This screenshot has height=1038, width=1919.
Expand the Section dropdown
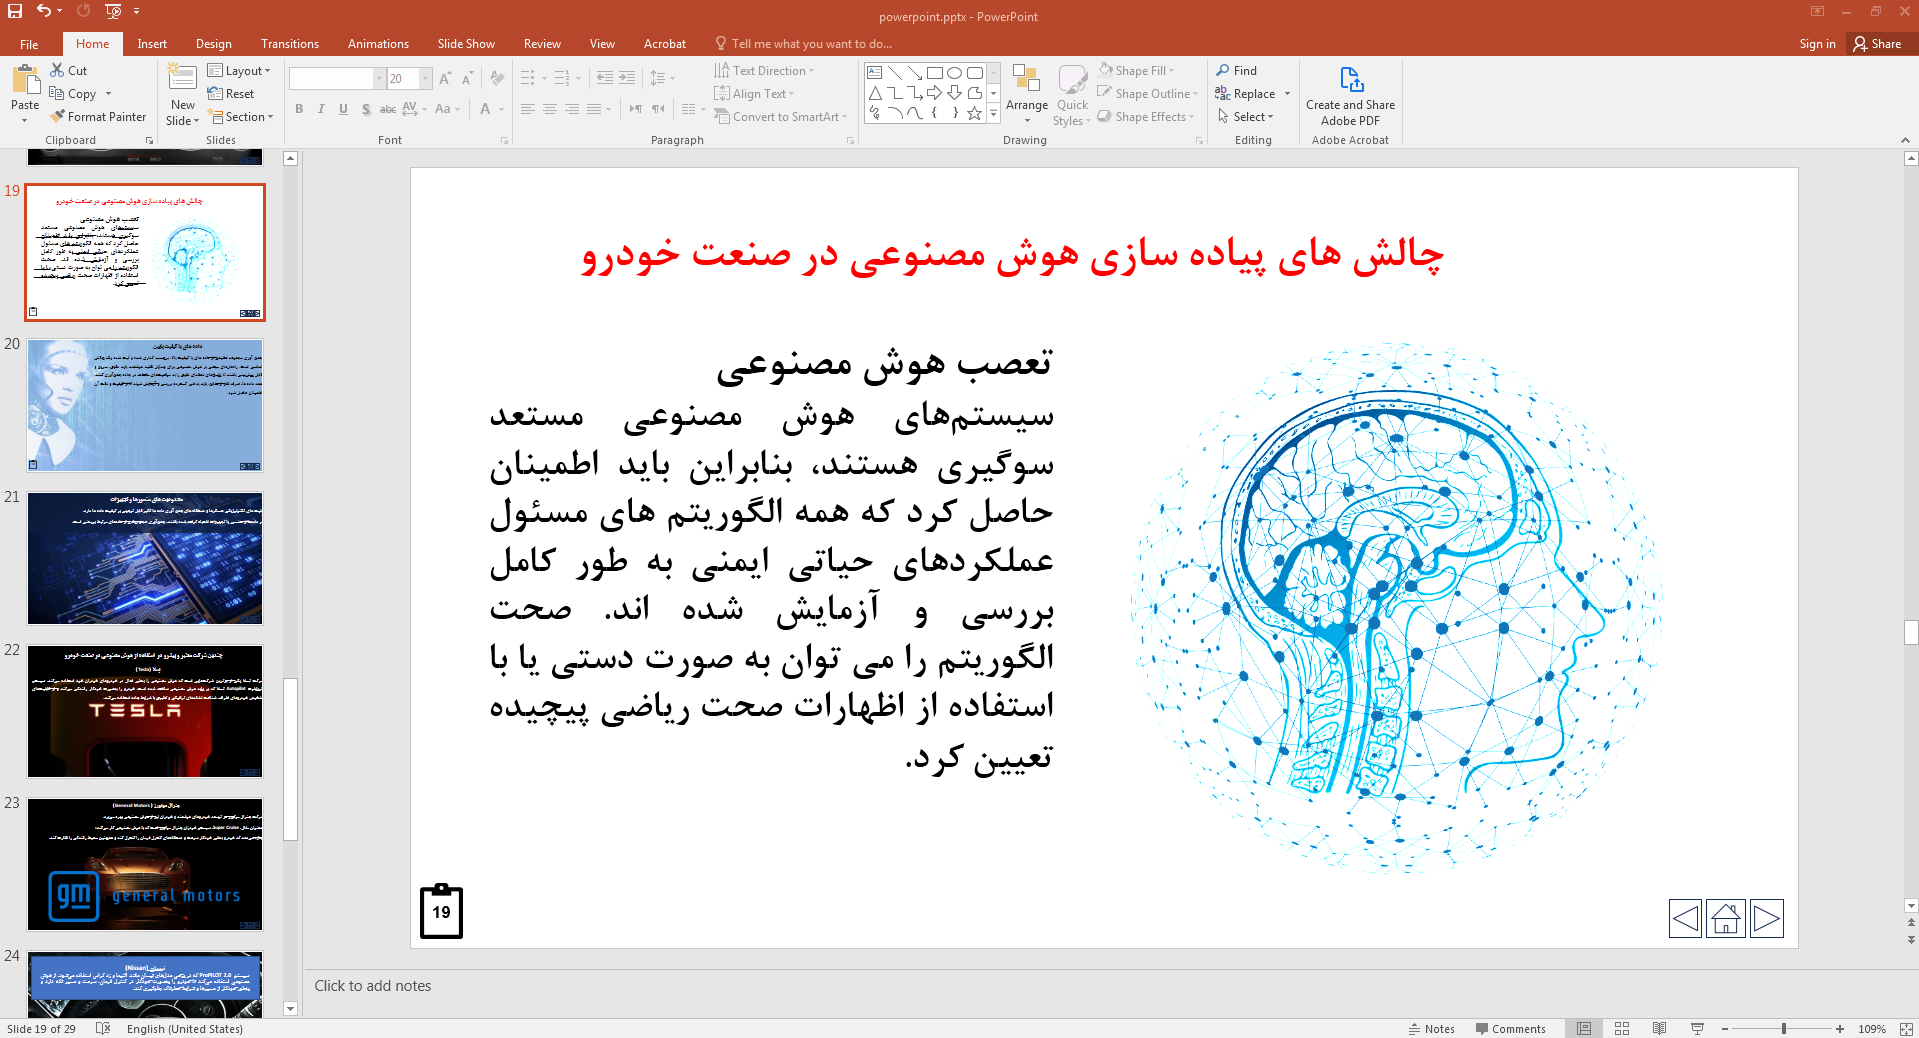pos(240,117)
